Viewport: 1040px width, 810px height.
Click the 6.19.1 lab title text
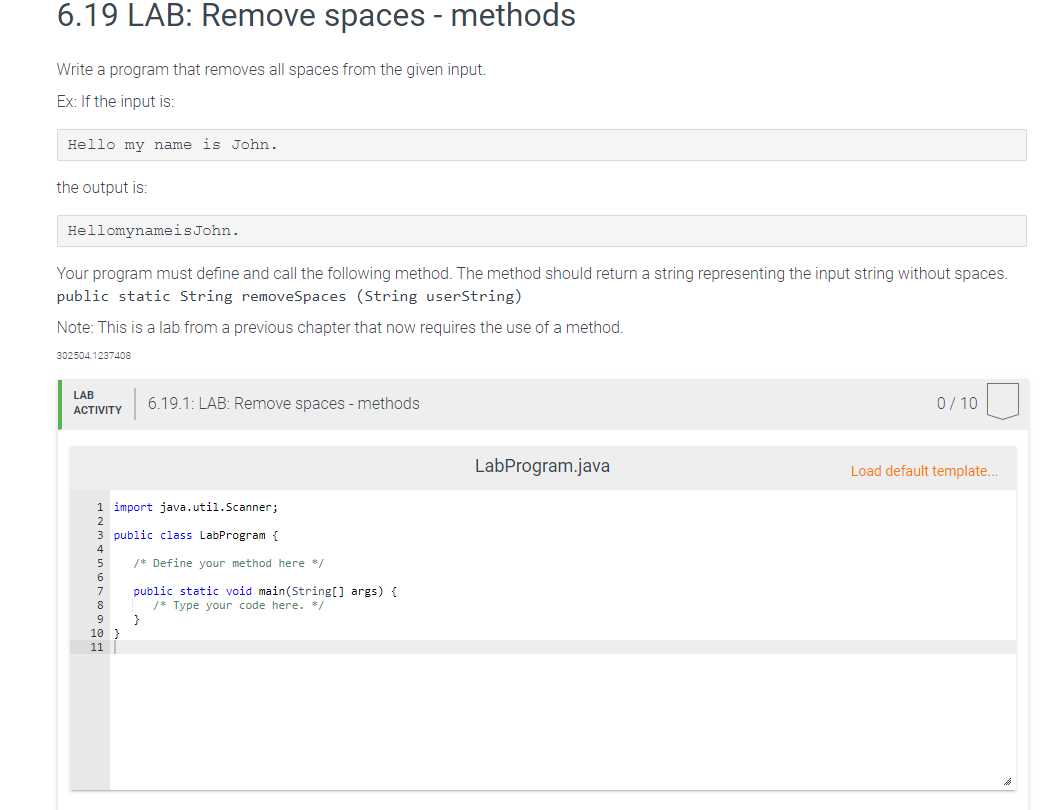(x=282, y=402)
